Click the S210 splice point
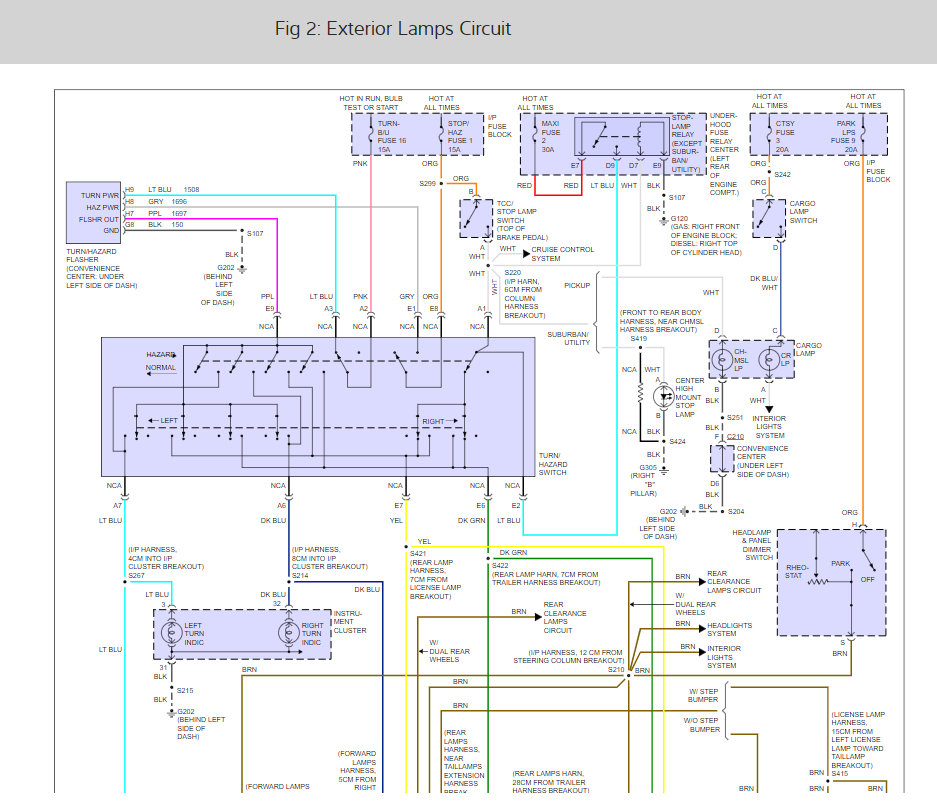Image resolution: width=937 pixels, height=802 pixels. coord(629,675)
